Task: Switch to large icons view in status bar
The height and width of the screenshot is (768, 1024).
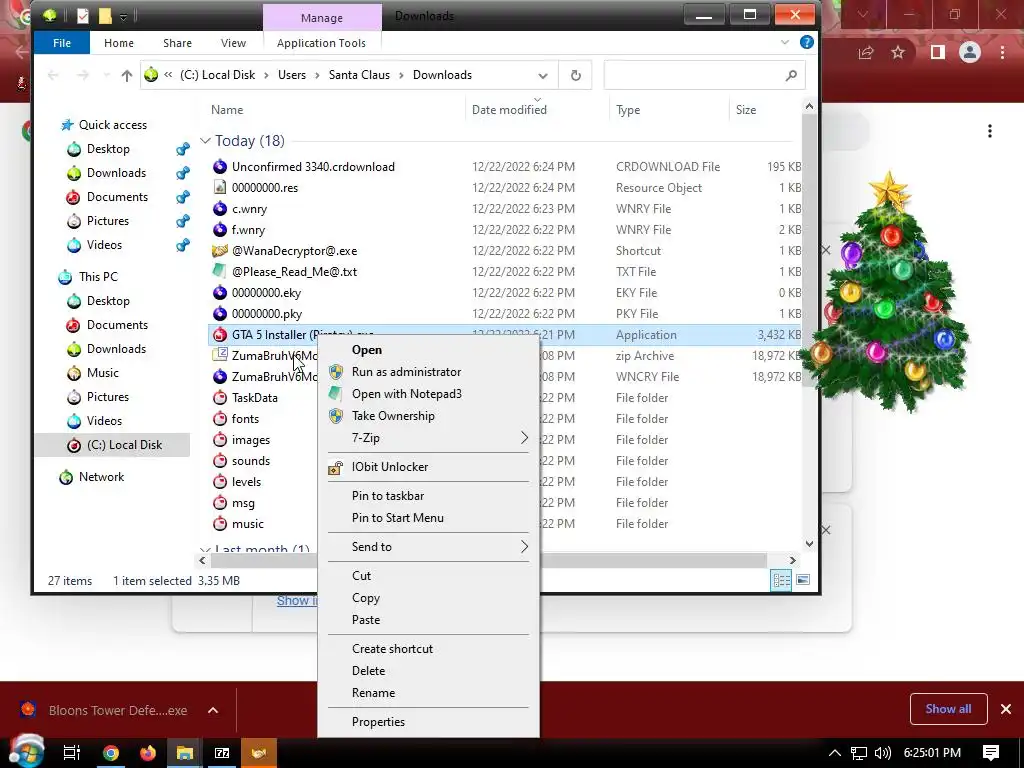Action: pyautogui.click(x=803, y=580)
